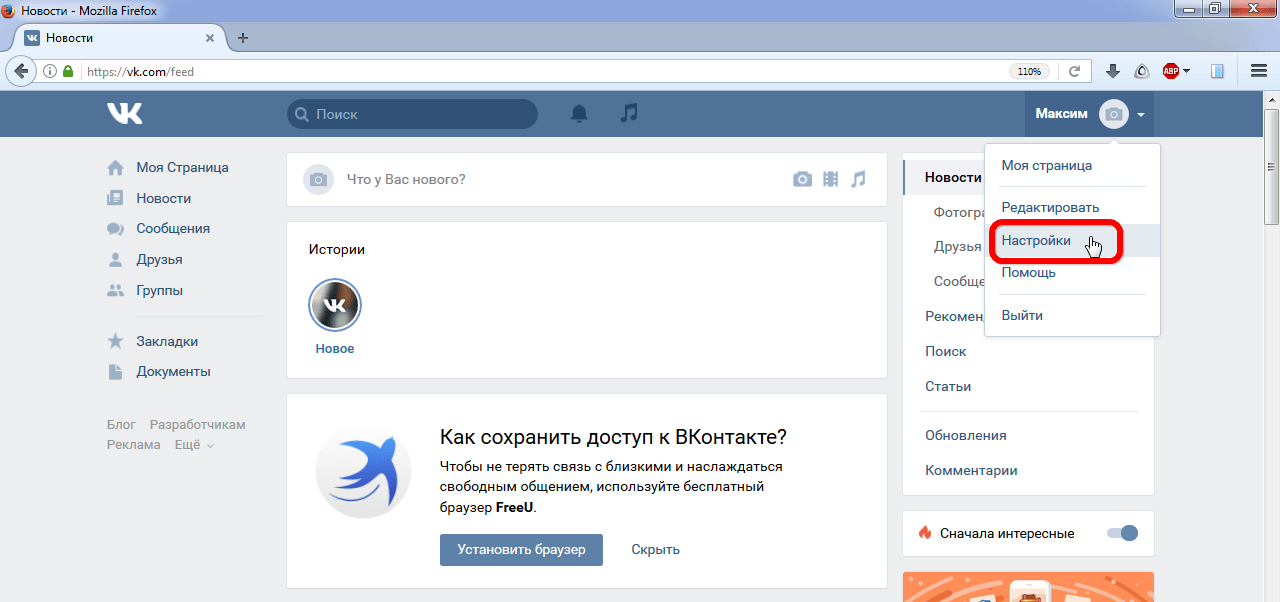Open the music note icon in header
The image size is (1280, 602).
[628, 113]
